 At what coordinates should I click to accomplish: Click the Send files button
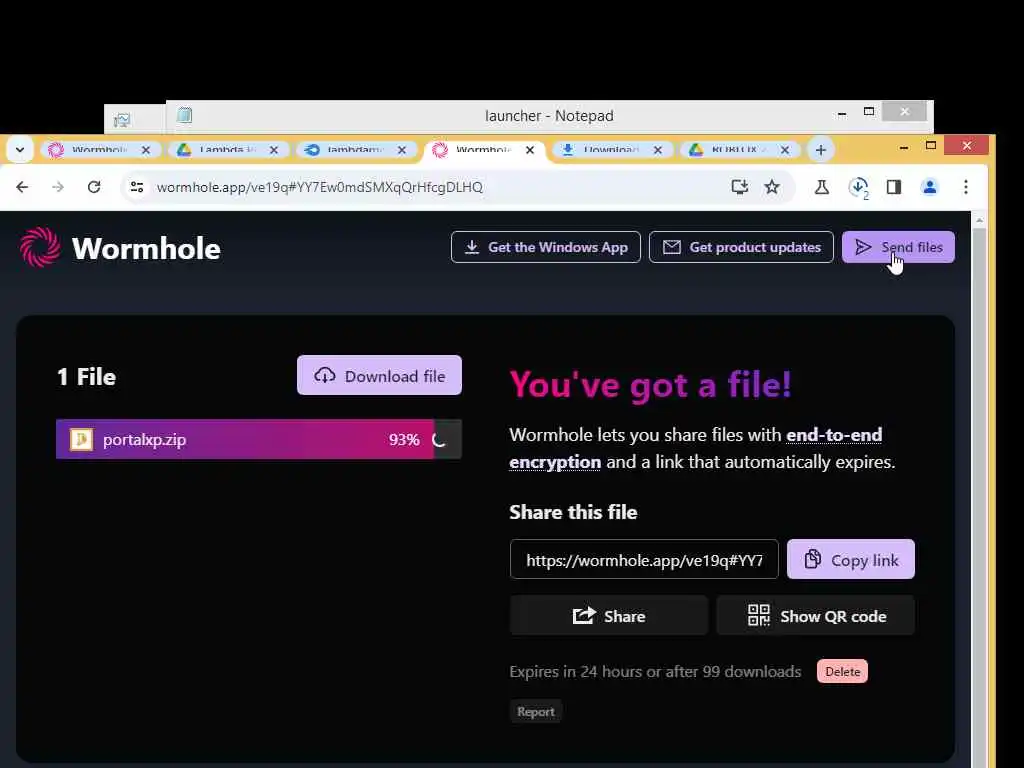[x=898, y=247]
